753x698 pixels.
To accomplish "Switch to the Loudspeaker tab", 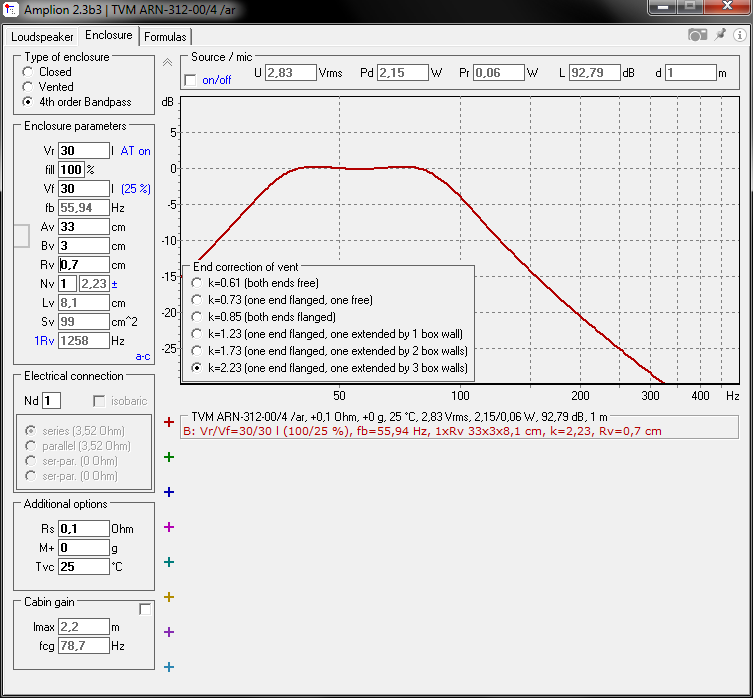I will [42, 37].
